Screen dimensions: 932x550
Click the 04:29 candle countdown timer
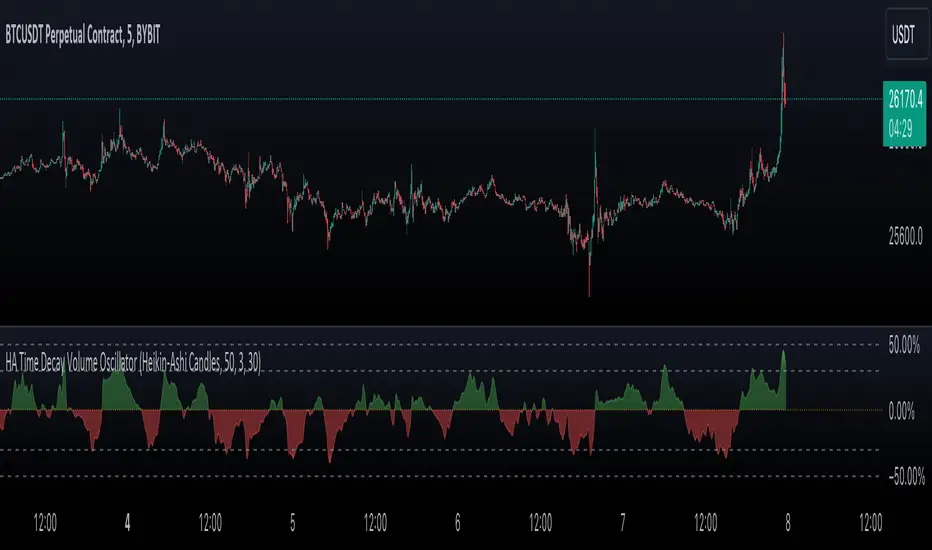tap(900, 128)
